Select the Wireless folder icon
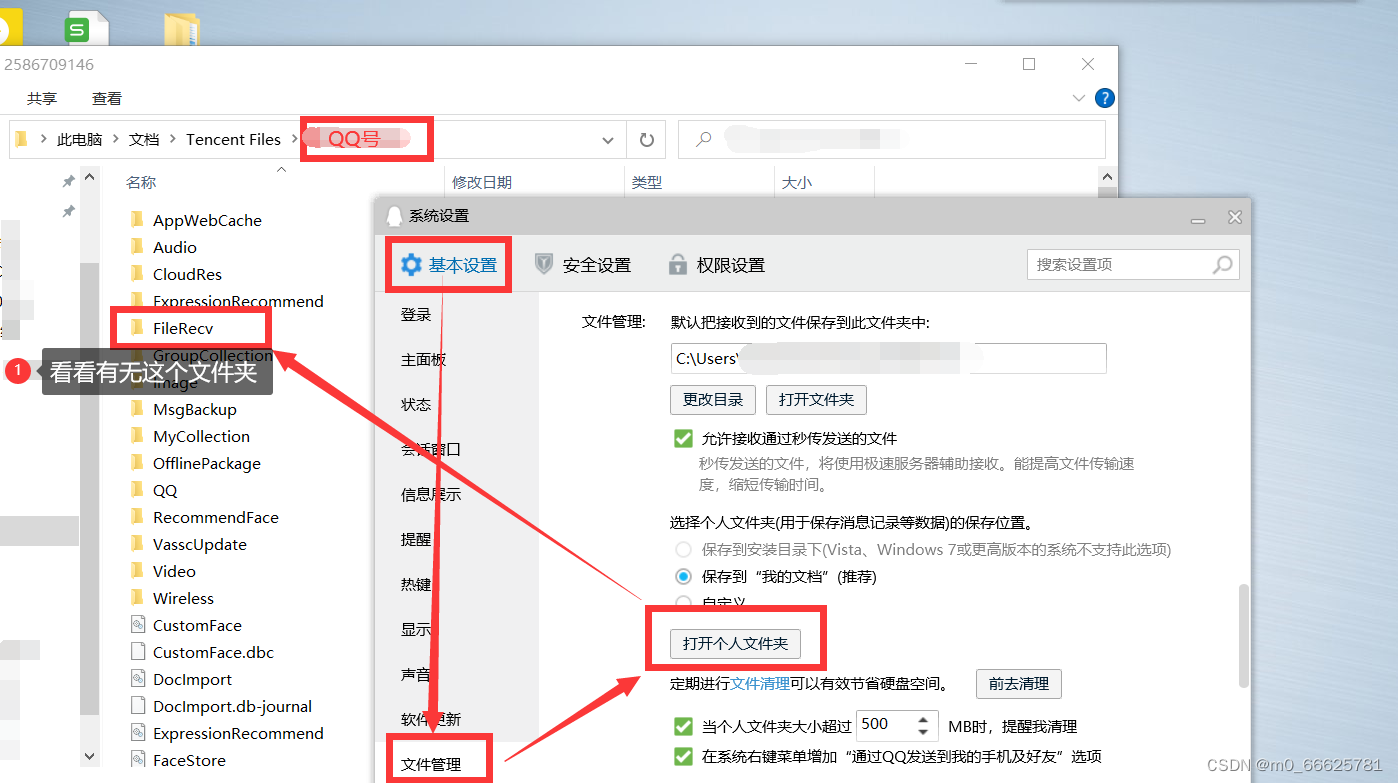 (x=137, y=598)
